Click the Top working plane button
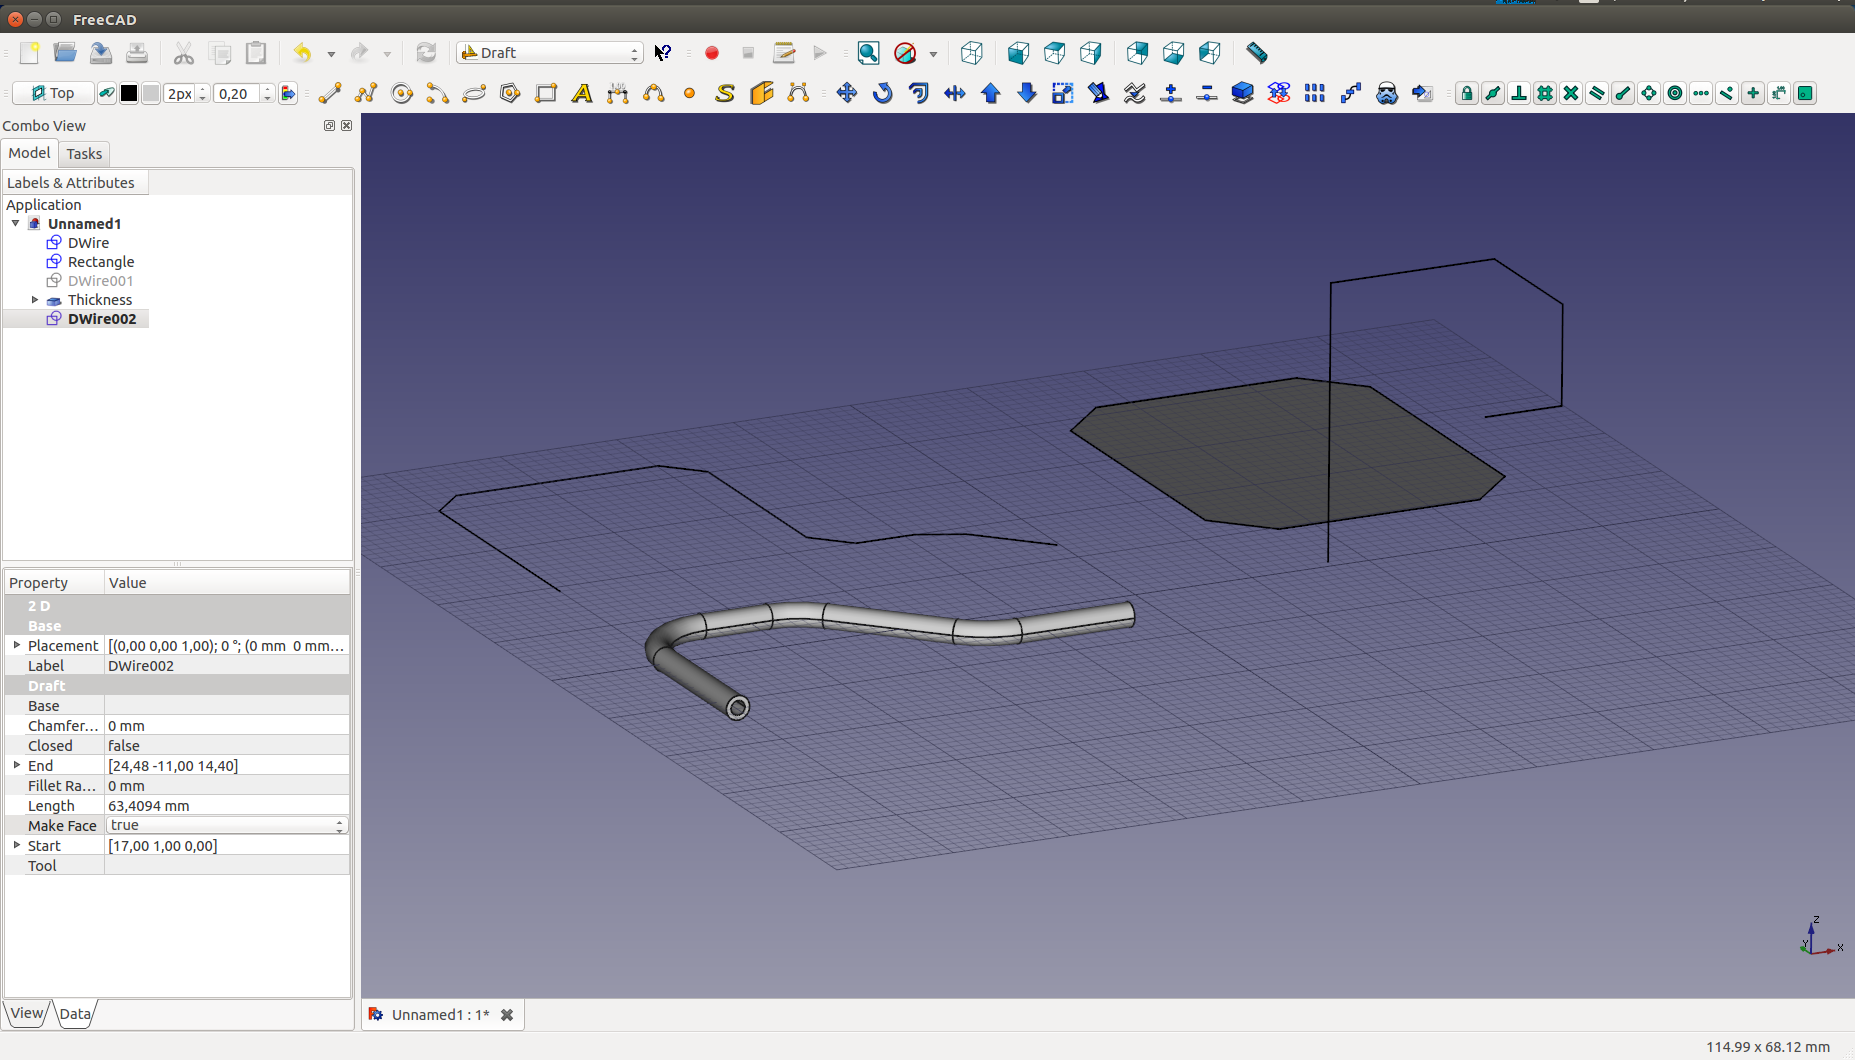 (53, 93)
